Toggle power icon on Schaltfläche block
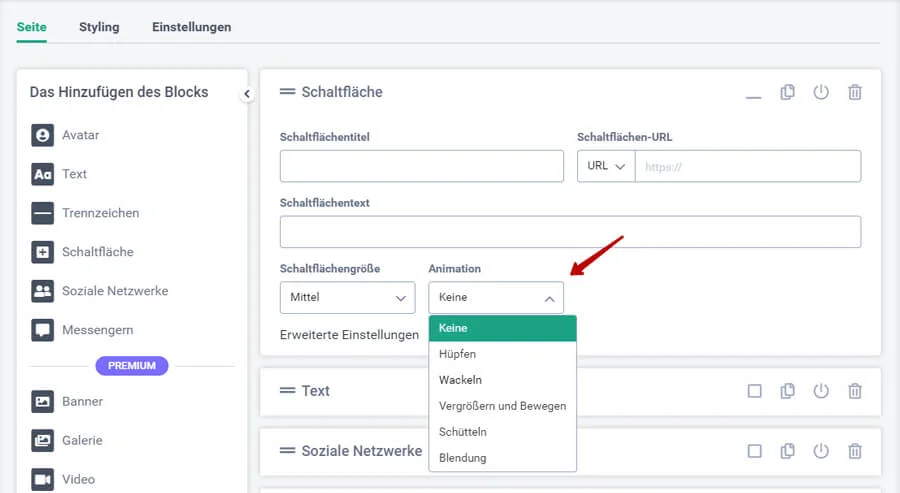Image resolution: width=900 pixels, height=493 pixels. pos(821,92)
